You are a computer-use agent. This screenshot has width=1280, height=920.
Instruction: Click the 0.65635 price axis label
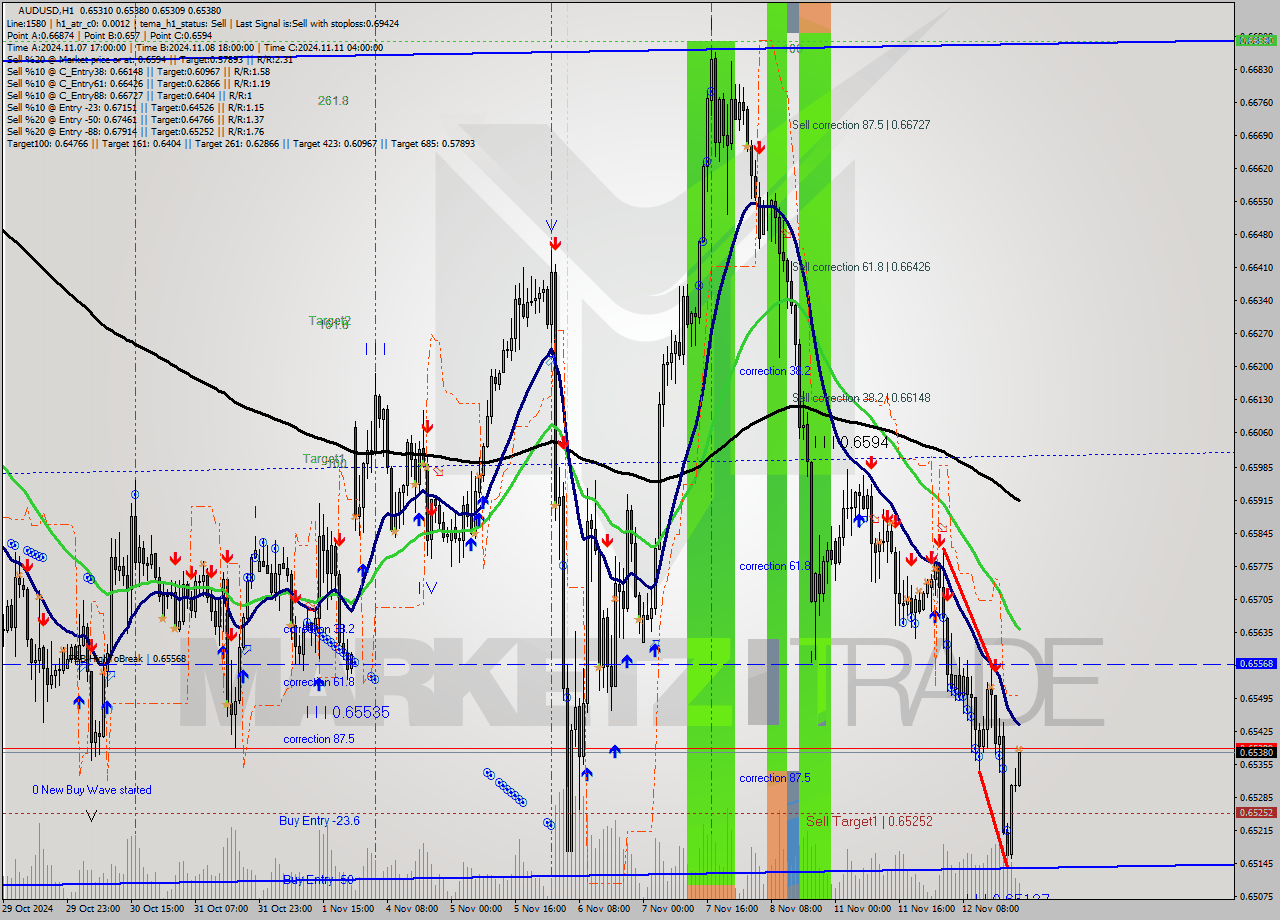(x=1256, y=632)
